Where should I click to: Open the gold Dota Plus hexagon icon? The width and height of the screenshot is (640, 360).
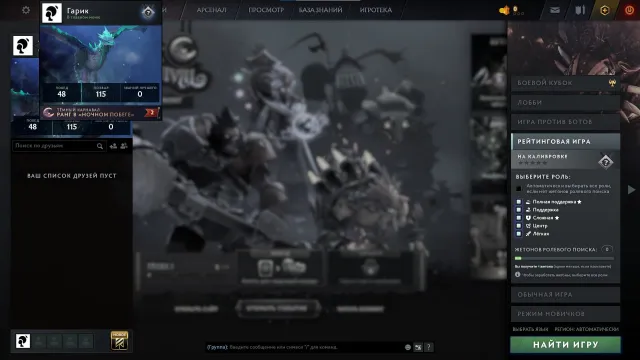605,10
